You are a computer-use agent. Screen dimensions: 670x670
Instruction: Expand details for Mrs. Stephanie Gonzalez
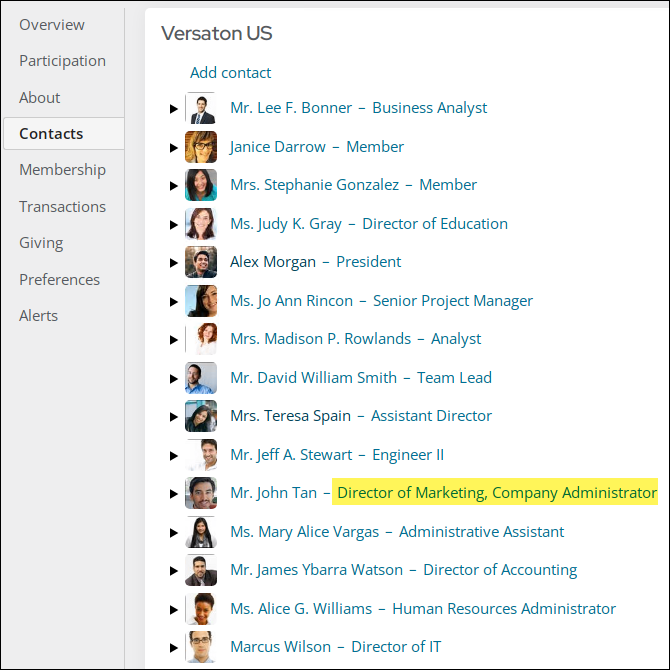[173, 186]
